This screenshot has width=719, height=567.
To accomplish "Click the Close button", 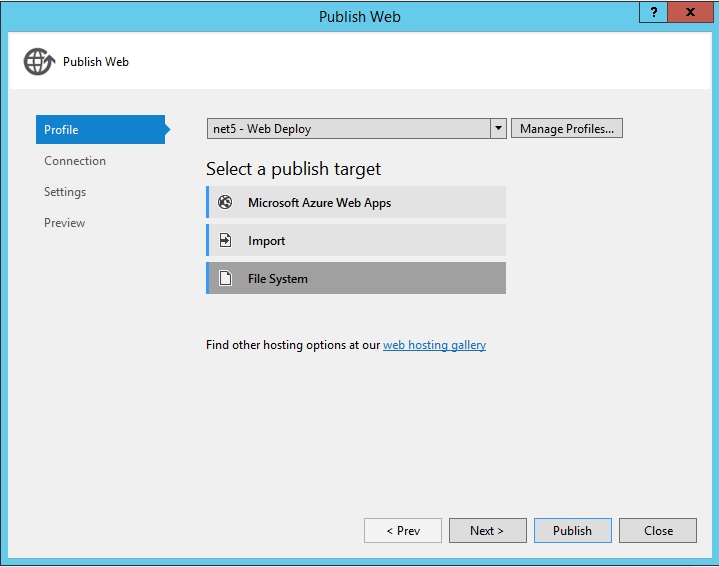I will coord(658,531).
